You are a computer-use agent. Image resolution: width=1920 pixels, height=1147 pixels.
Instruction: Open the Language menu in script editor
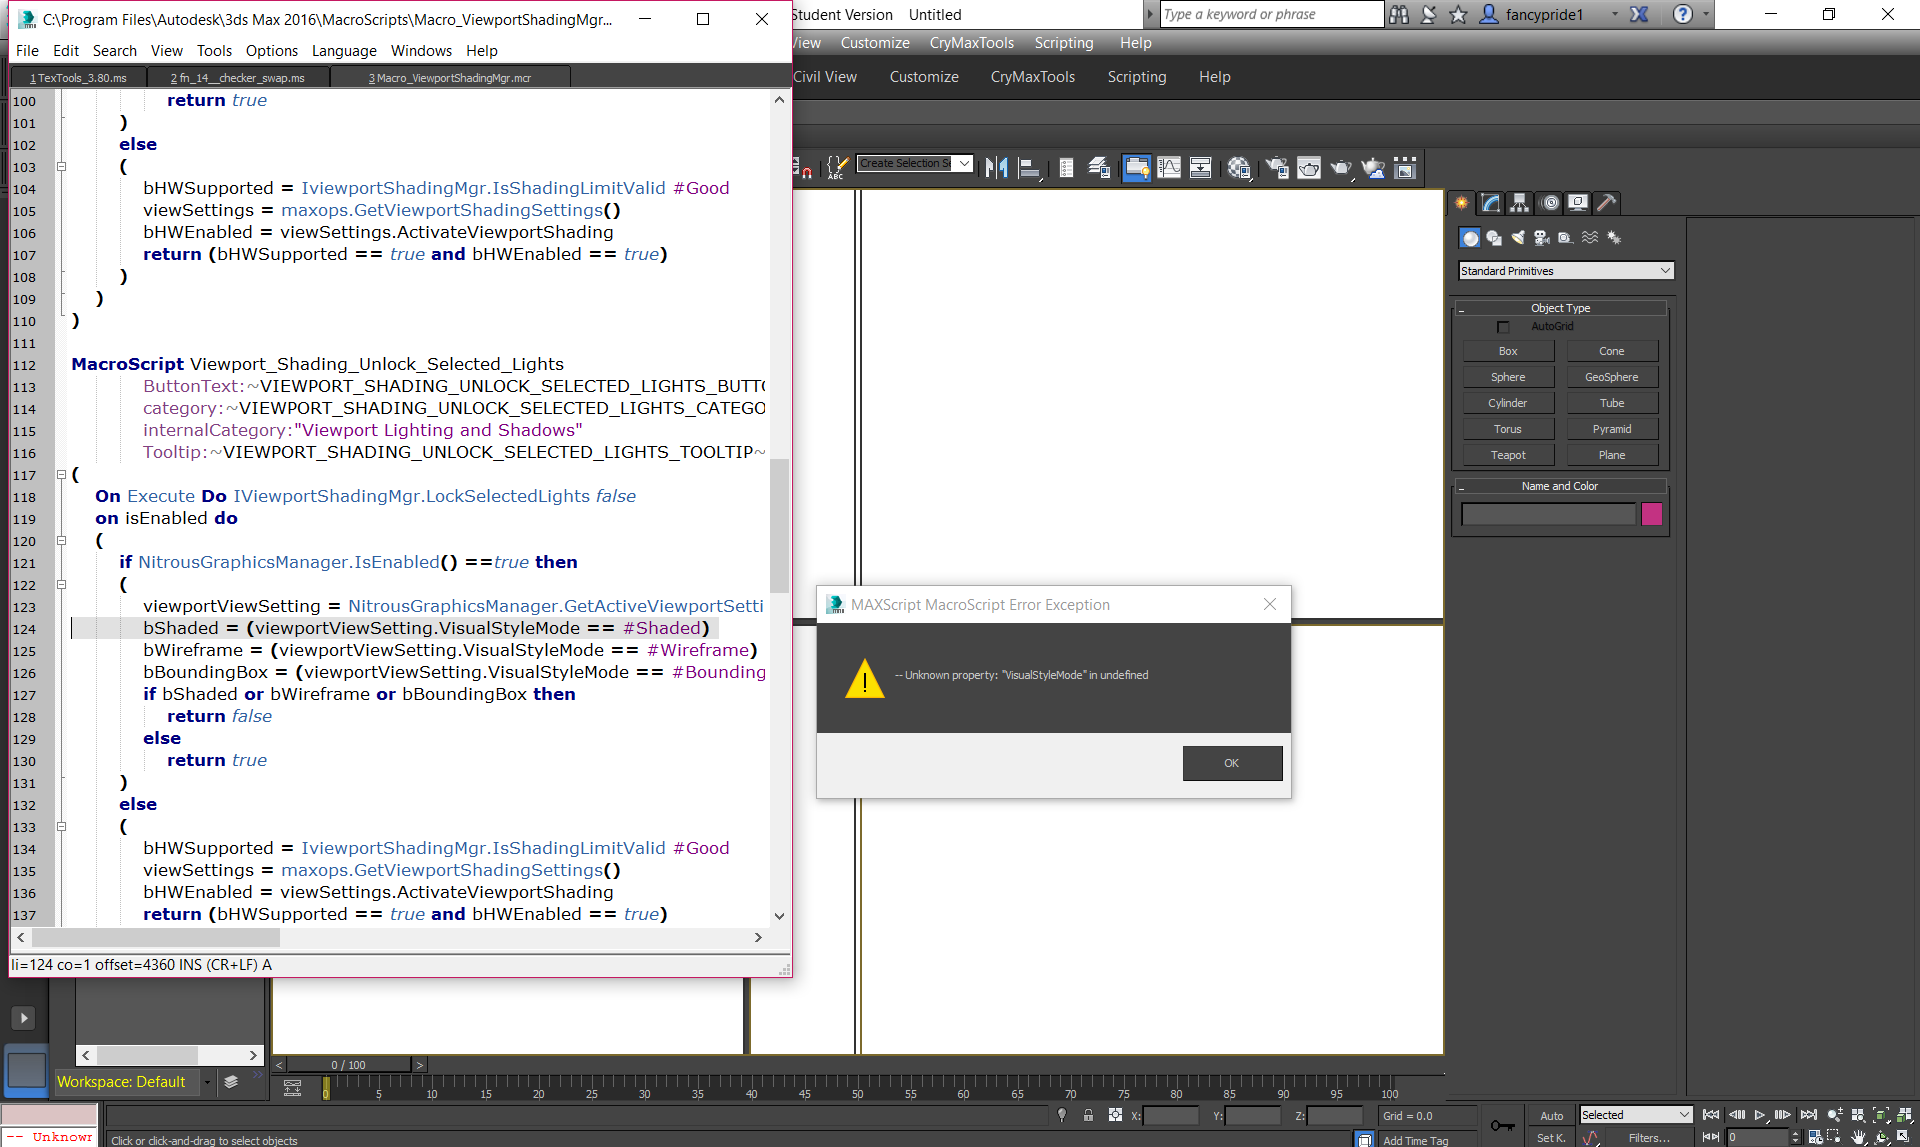tap(344, 51)
